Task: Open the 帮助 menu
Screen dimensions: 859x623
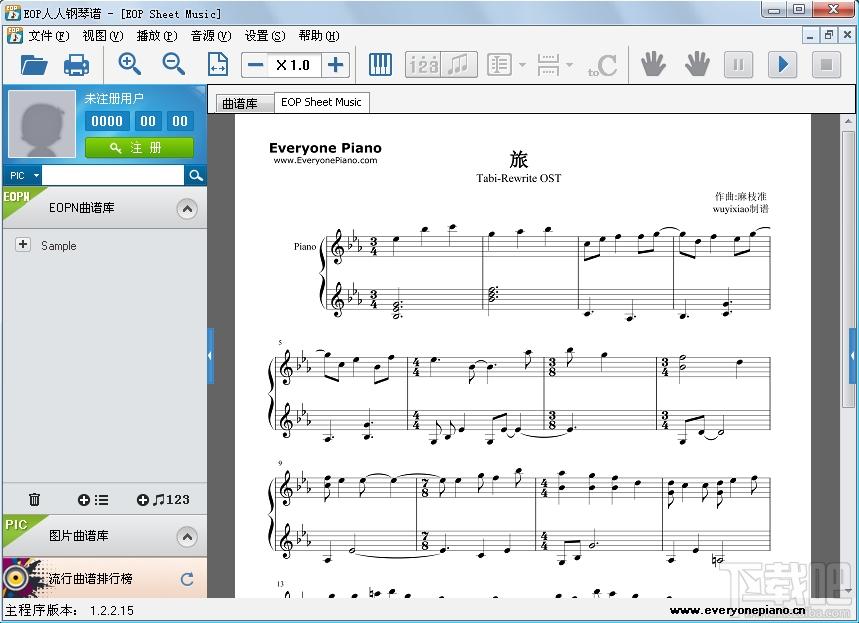Action: [319, 36]
